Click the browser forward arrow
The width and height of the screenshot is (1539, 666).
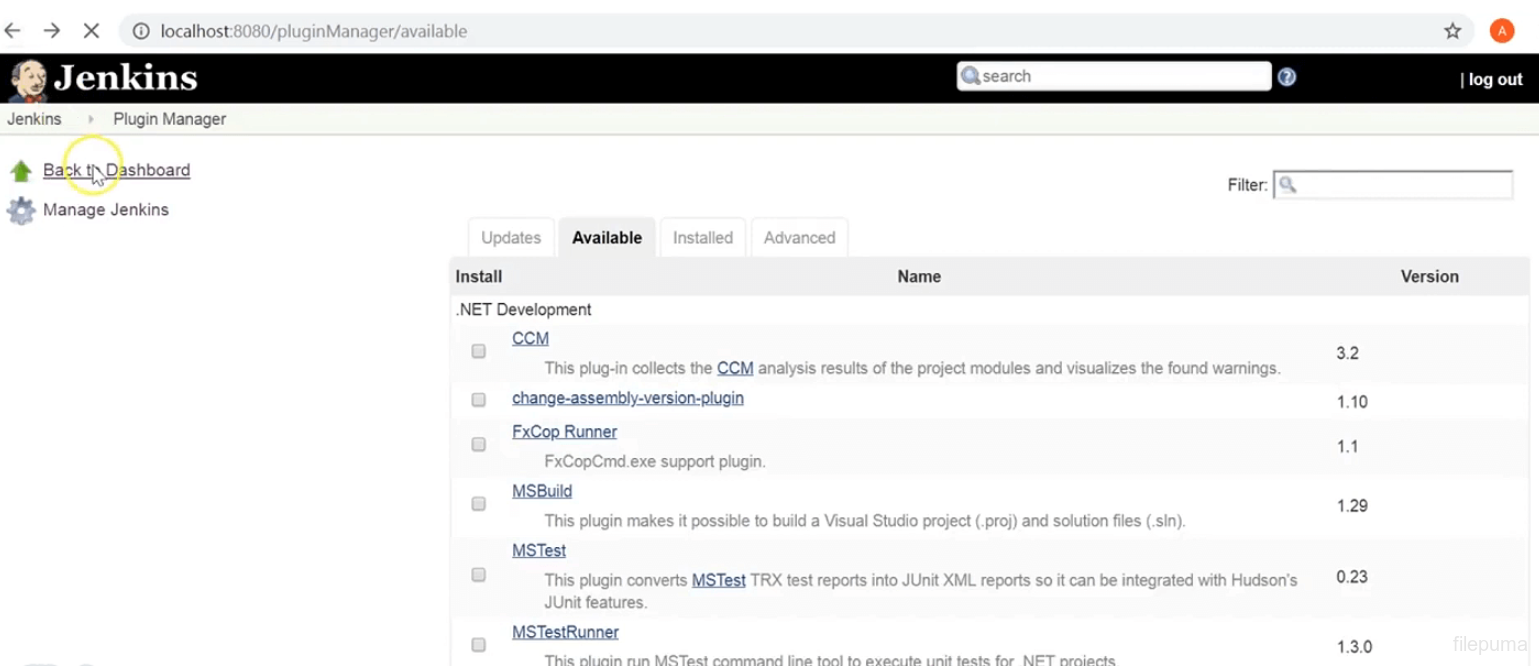52,31
